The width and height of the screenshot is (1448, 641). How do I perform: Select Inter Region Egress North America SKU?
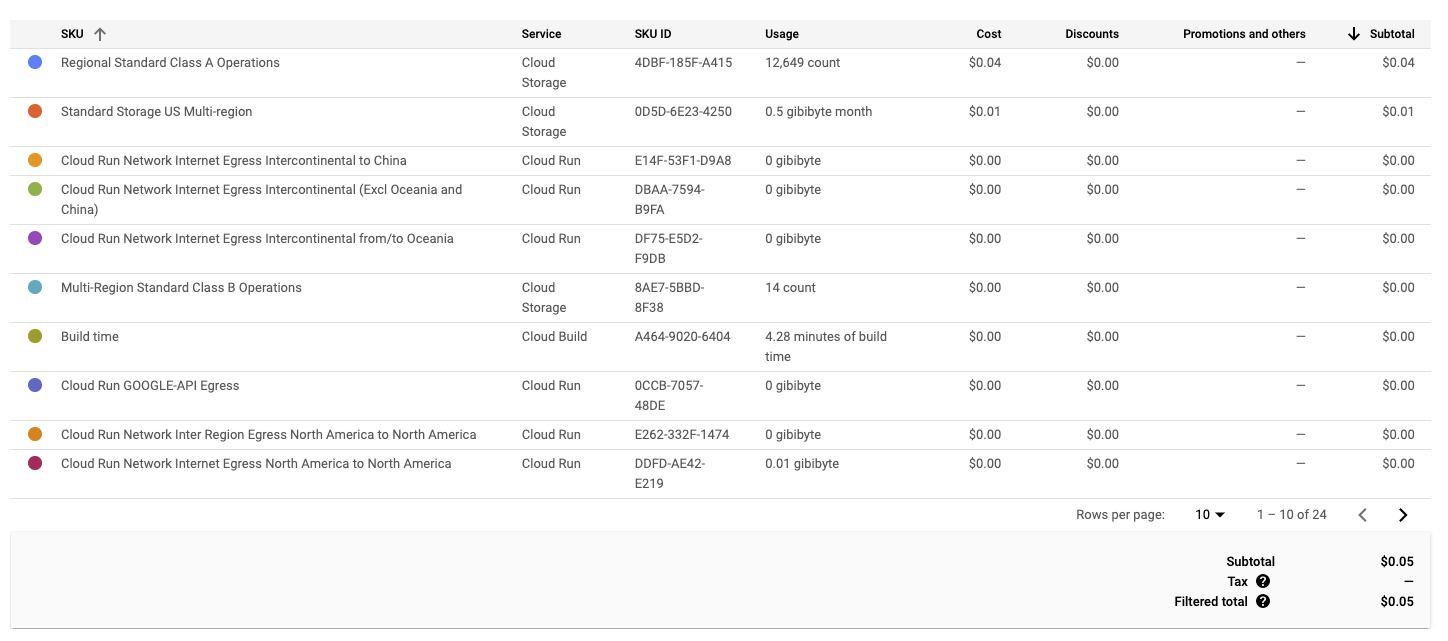(268, 434)
